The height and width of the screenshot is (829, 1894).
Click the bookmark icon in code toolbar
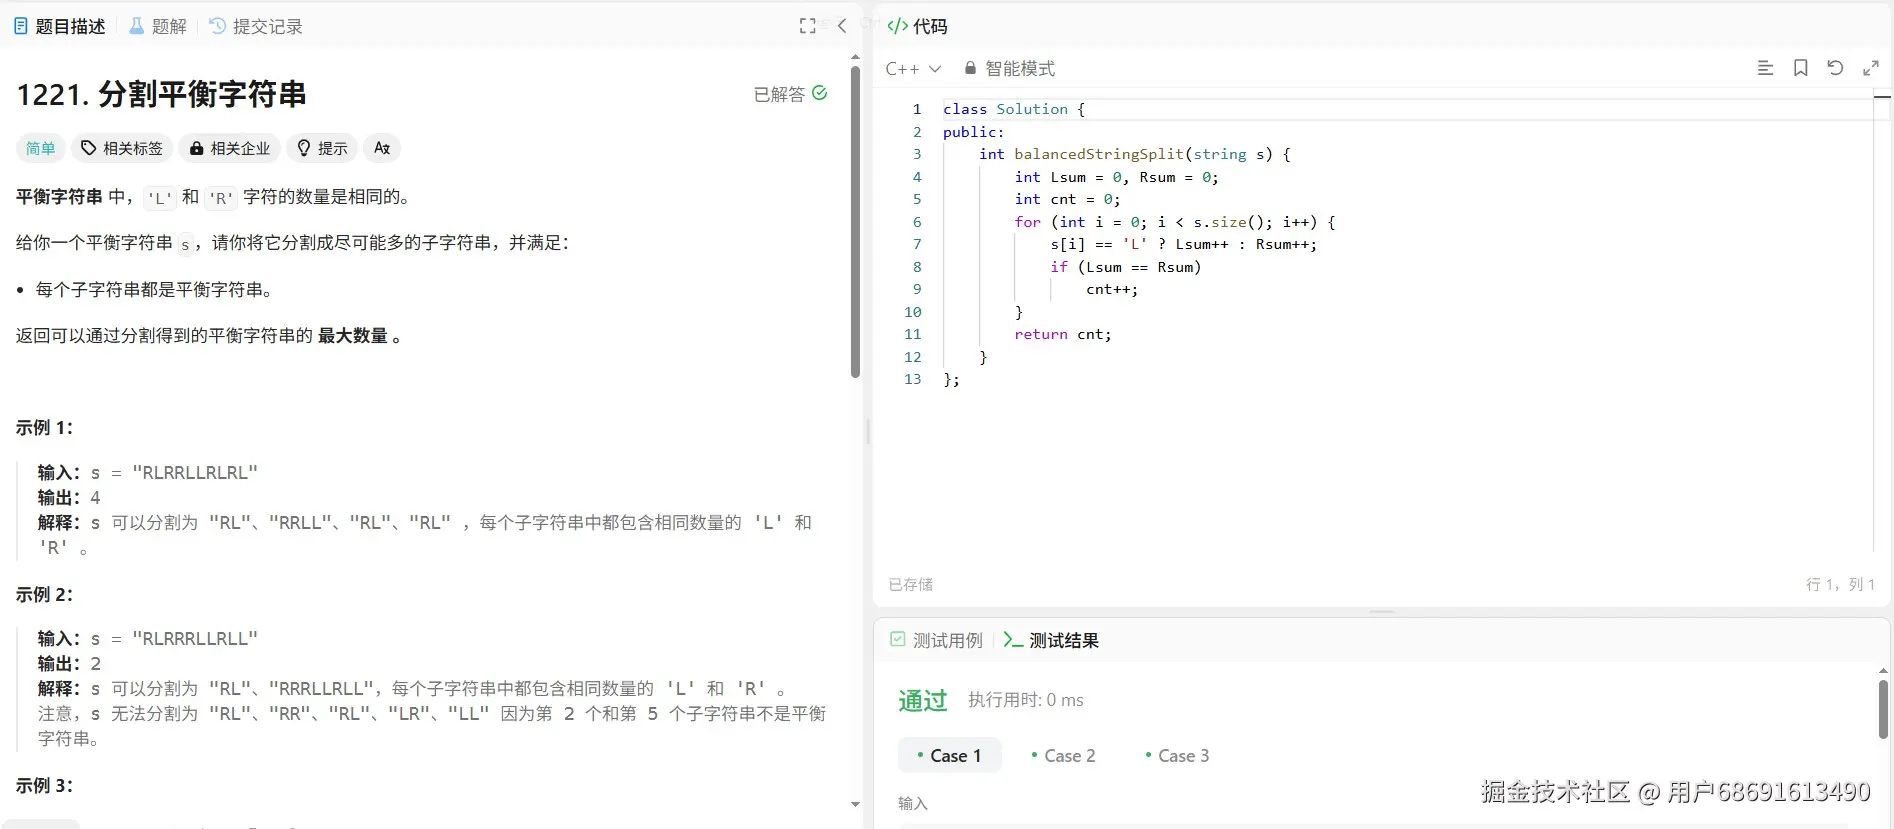(x=1801, y=68)
